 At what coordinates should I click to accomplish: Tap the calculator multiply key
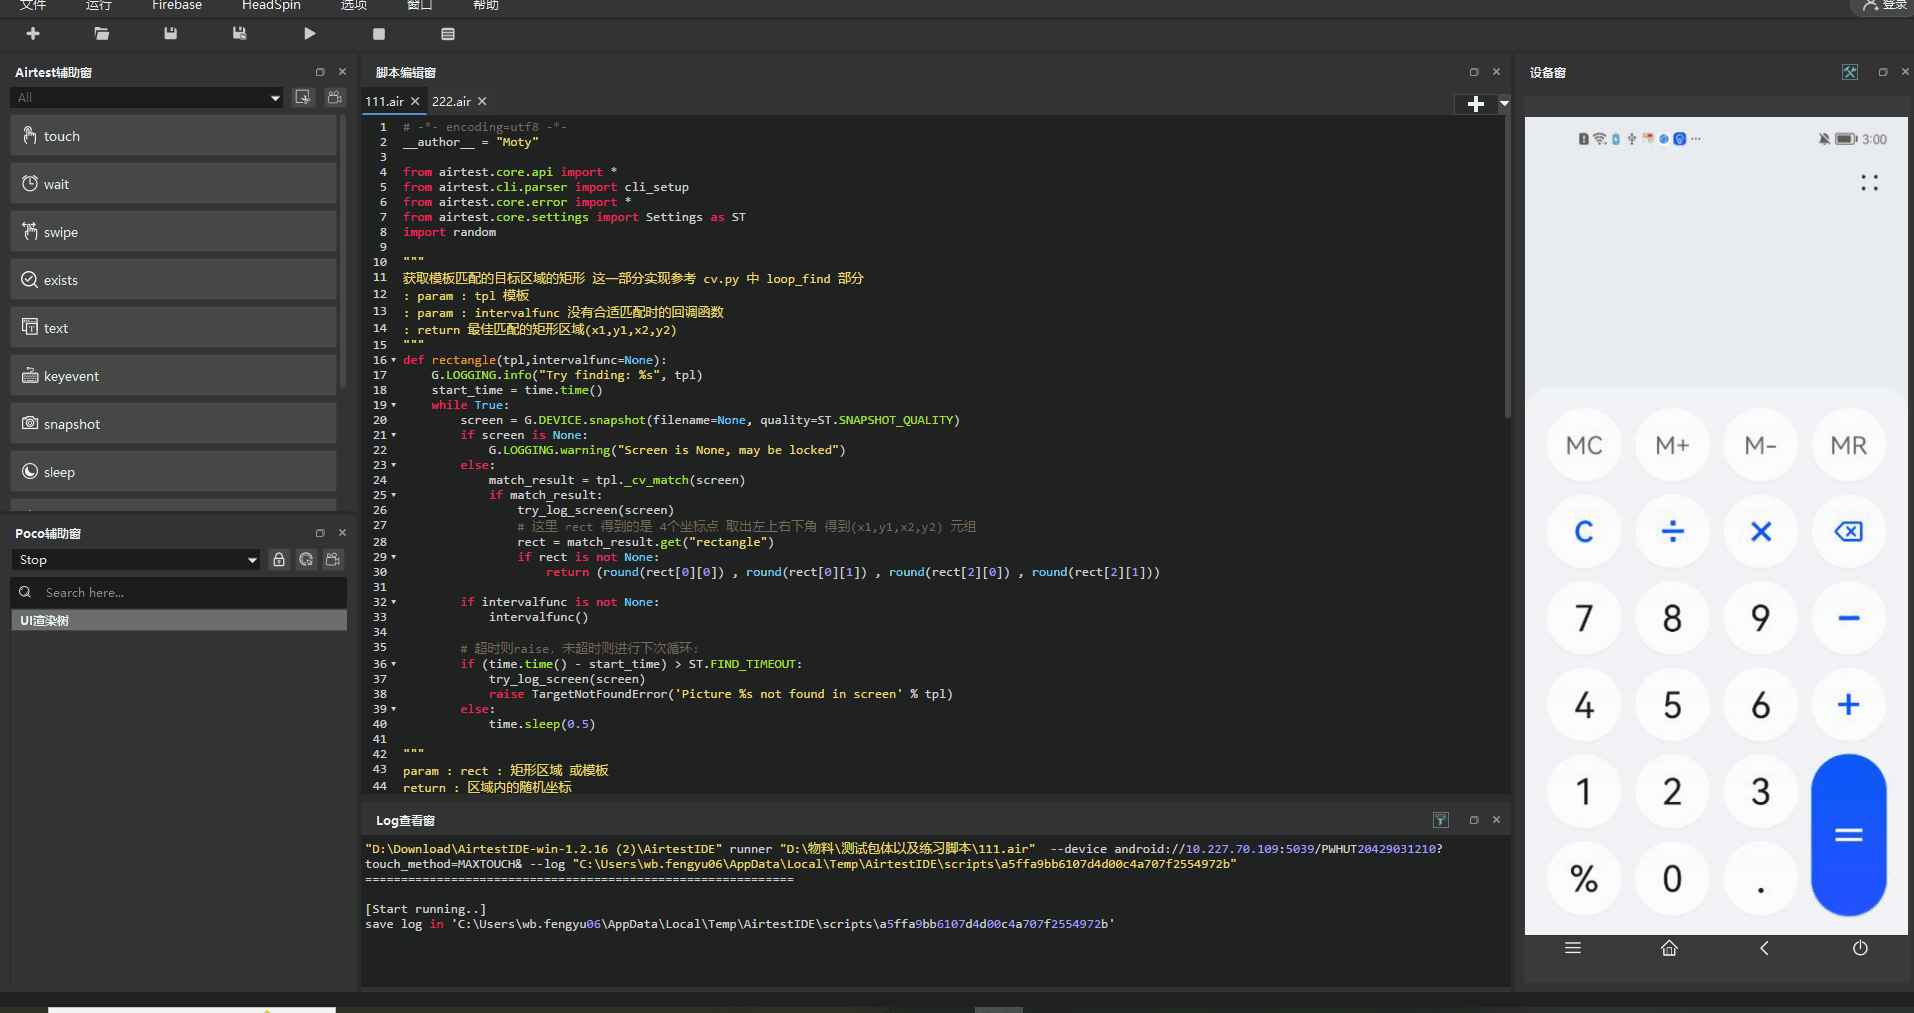click(1761, 531)
